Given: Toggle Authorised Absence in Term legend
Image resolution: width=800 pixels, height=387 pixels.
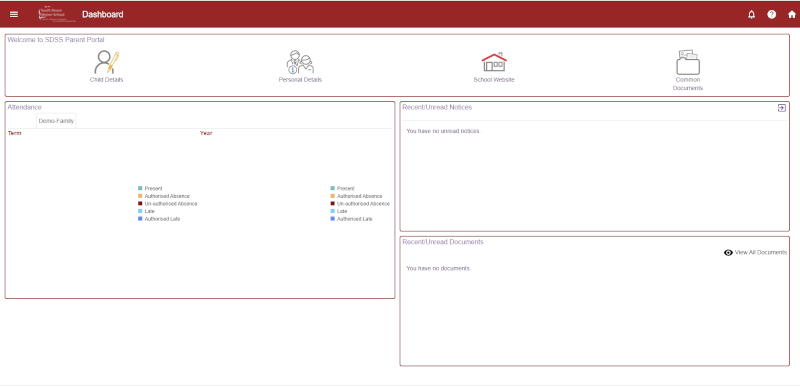Looking at the screenshot, I should [x=164, y=196].
